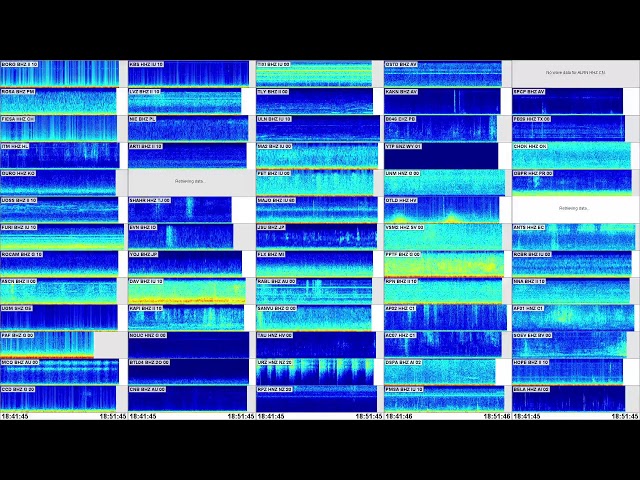The width and height of the screenshot is (640, 480).
Task: Open the PMSA BHZ IU 10 spectrogram
Action: (444, 399)
